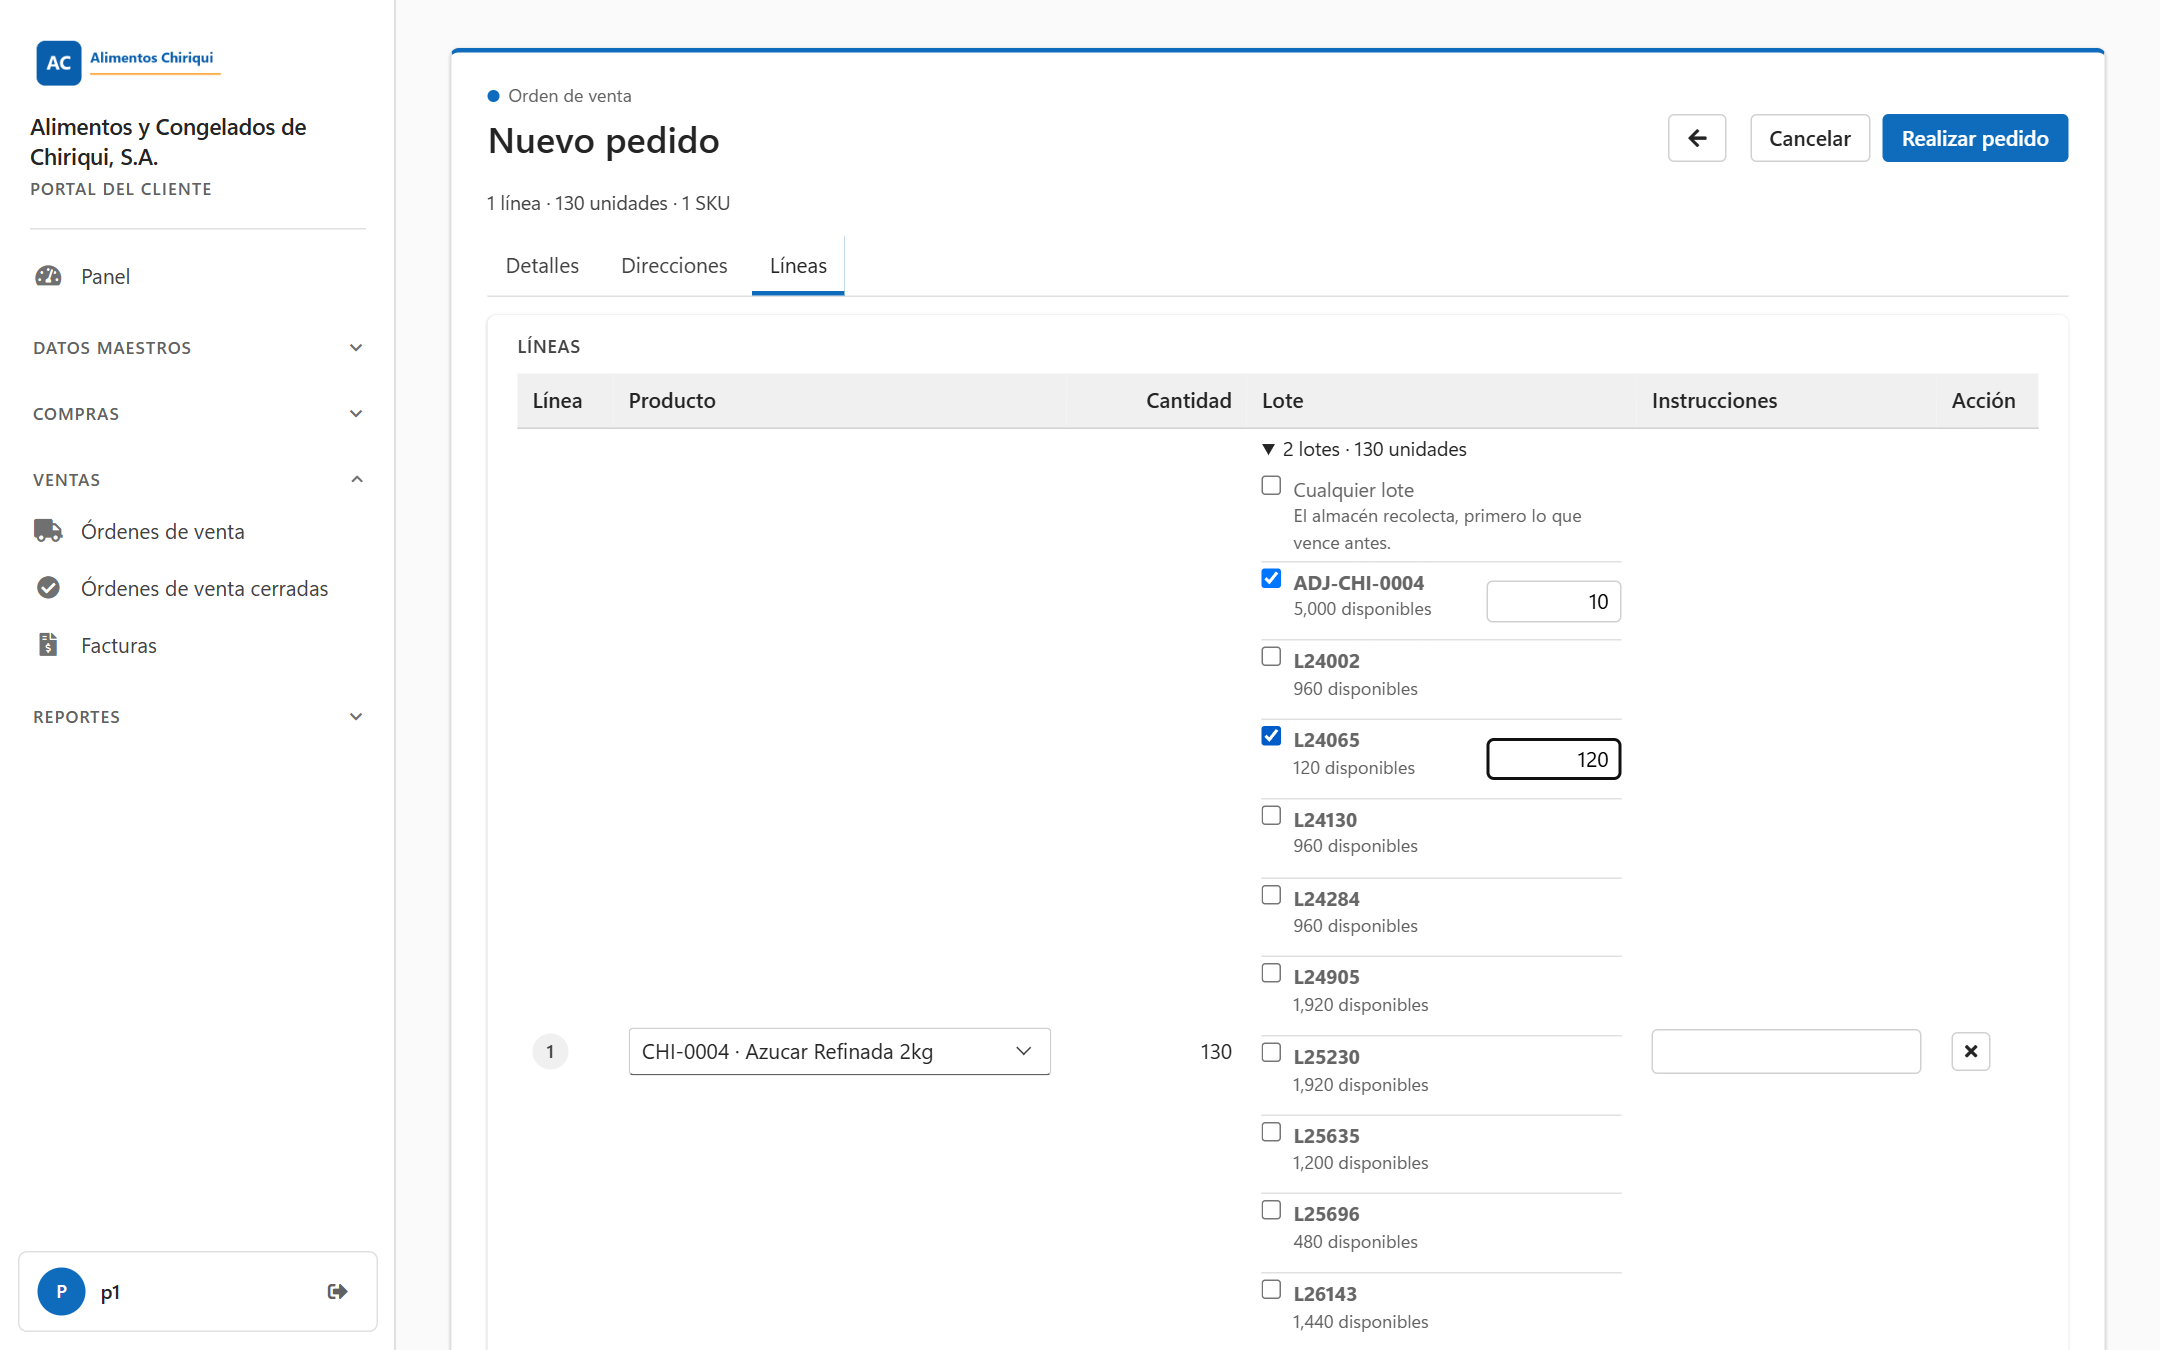Check lot L24284

pos(1271,895)
